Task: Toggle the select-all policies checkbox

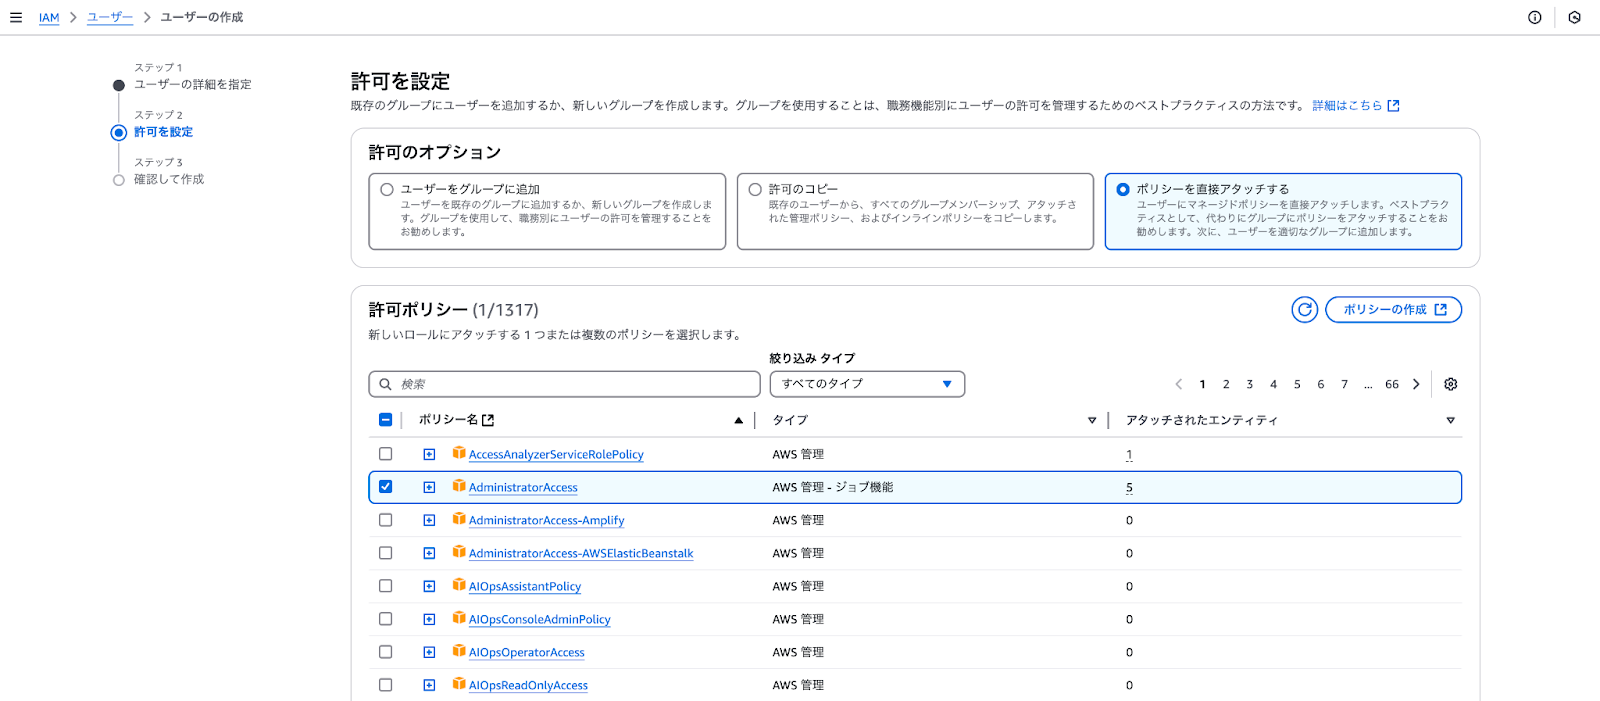Action: pos(386,420)
